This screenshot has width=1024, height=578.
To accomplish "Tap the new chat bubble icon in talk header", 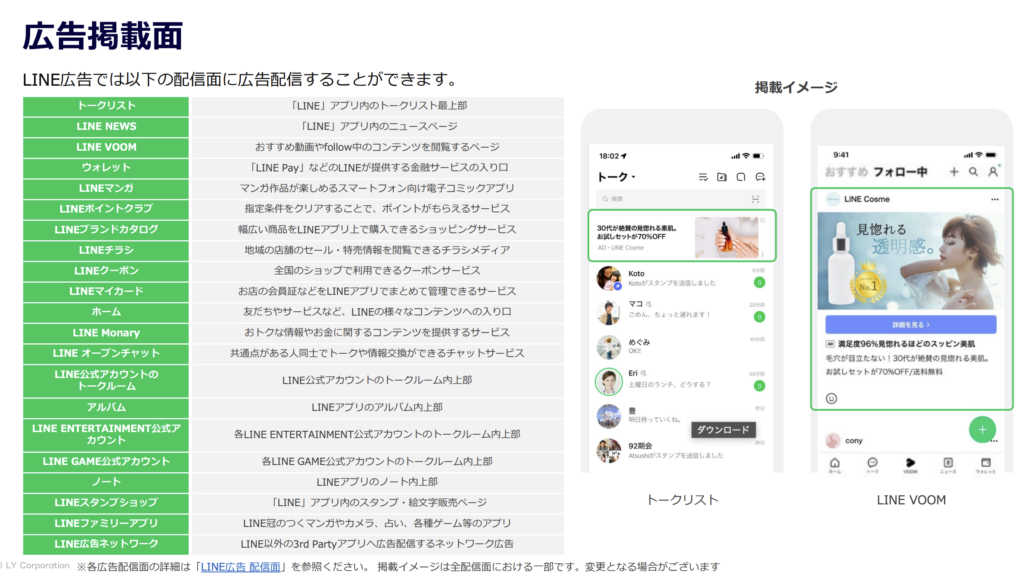I will coord(760,177).
